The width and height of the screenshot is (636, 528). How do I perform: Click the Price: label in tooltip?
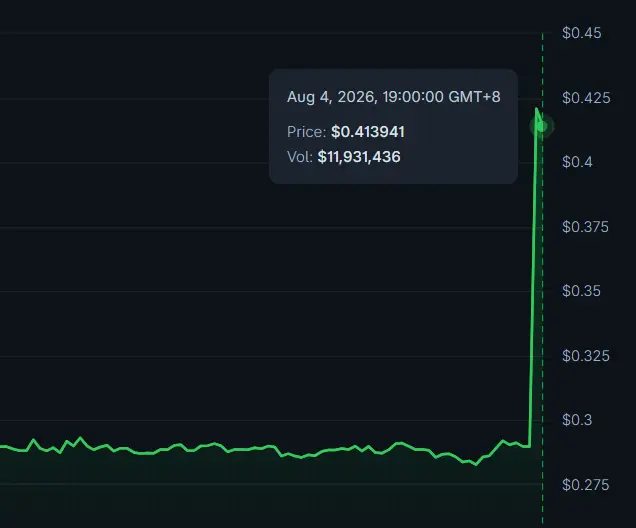tap(307, 132)
